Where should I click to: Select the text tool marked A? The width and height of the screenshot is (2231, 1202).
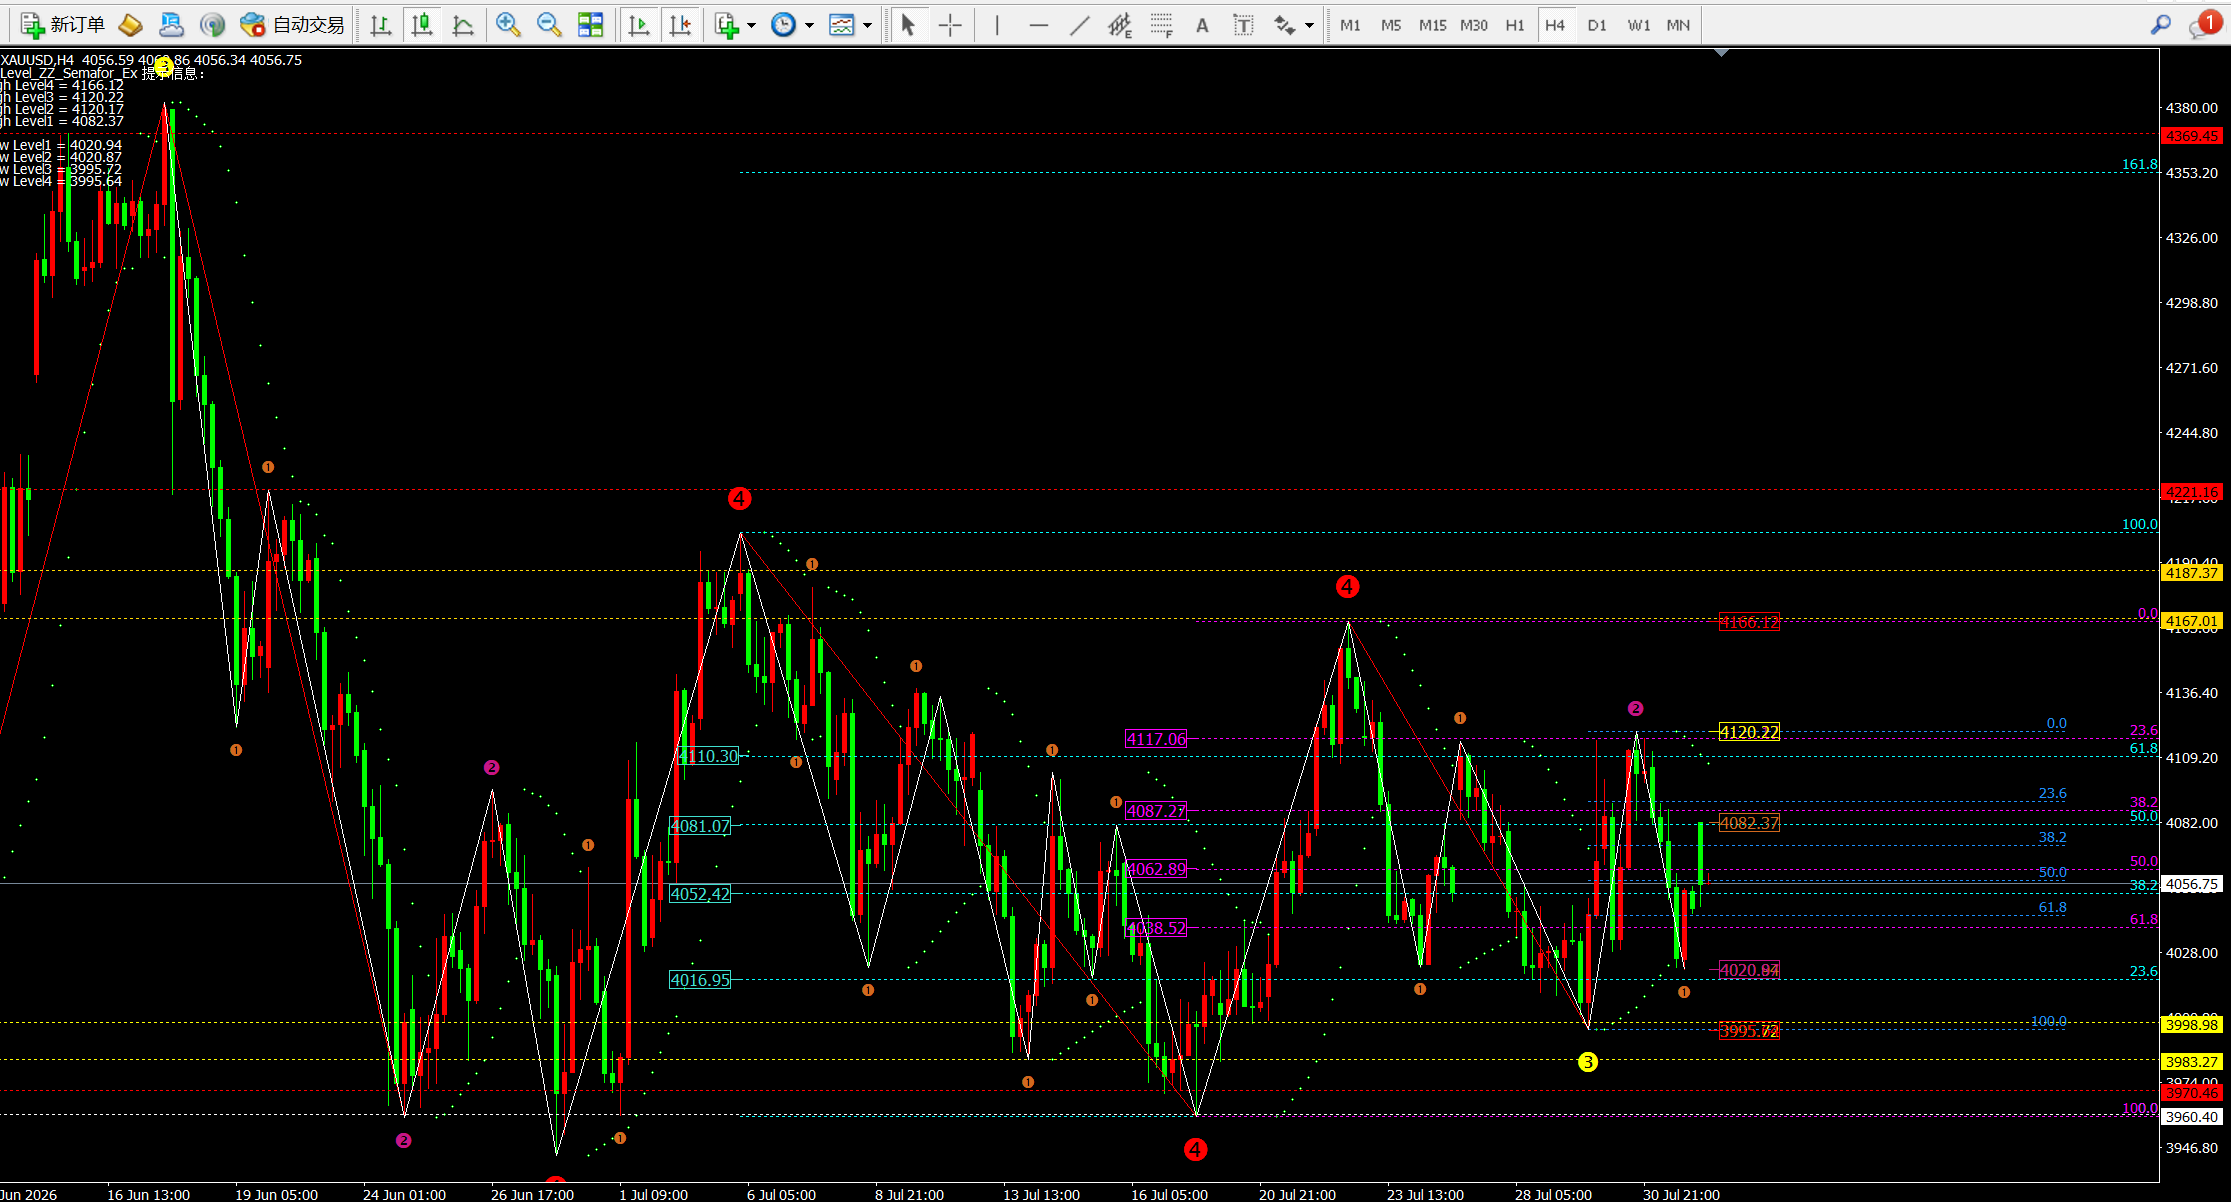click(1202, 25)
